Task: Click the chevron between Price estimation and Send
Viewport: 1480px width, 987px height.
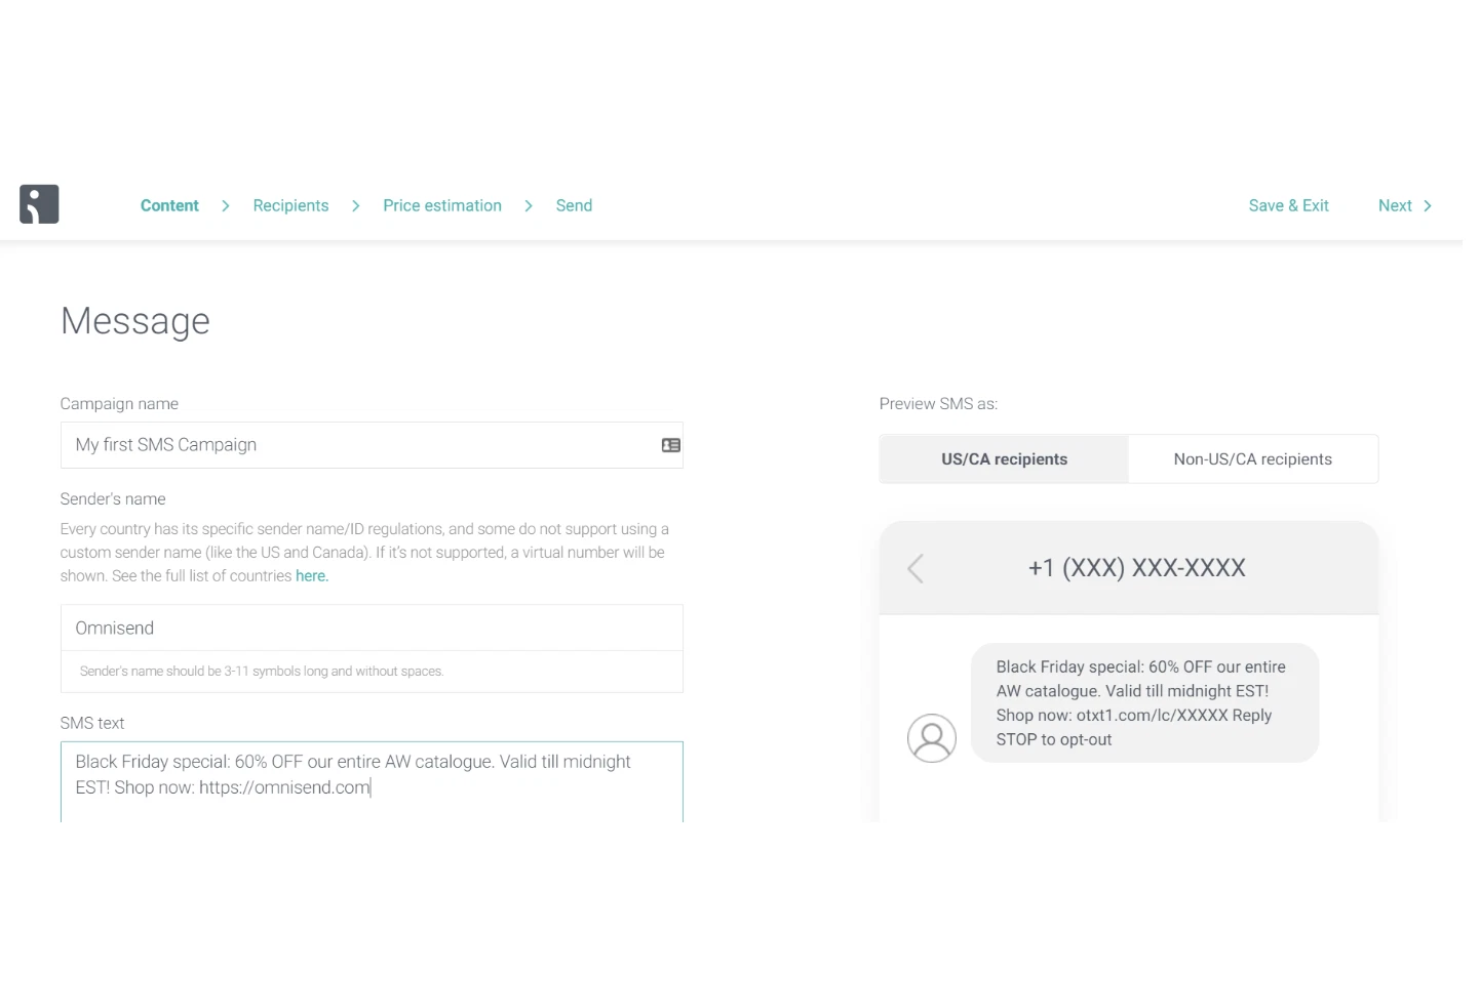Action: pos(528,205)
